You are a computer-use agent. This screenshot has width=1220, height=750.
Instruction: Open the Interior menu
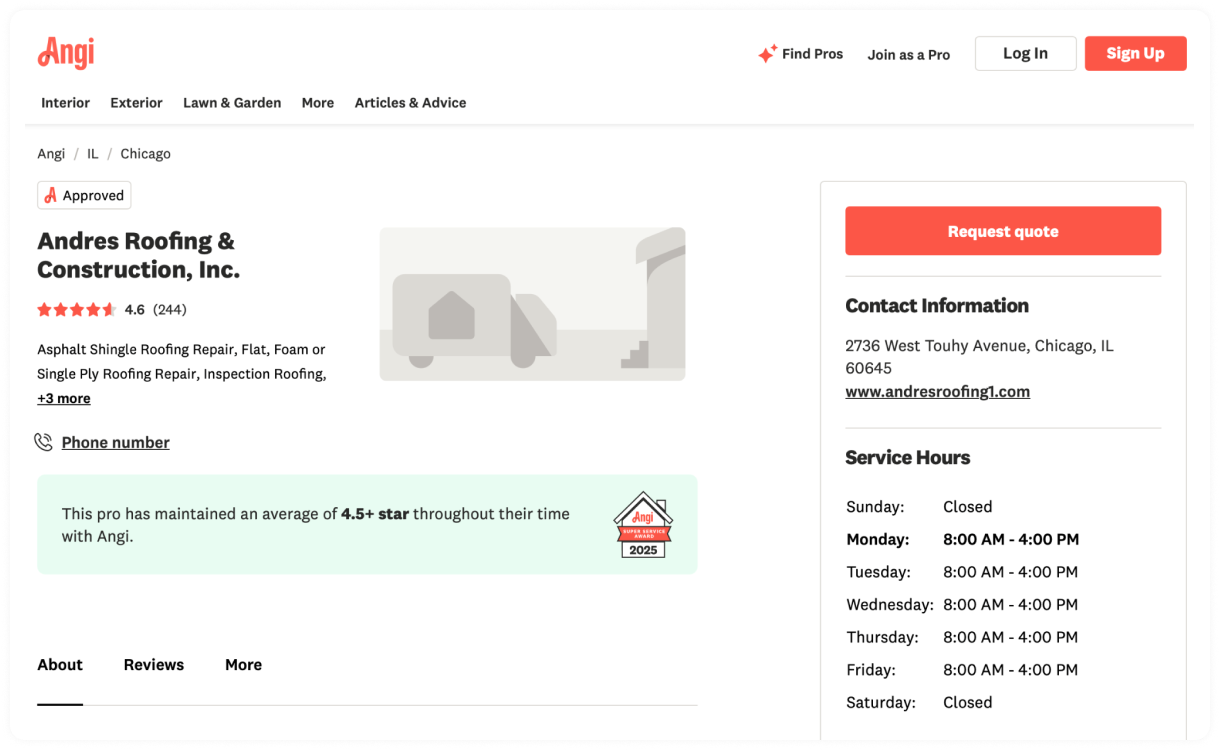coord(65,102)
